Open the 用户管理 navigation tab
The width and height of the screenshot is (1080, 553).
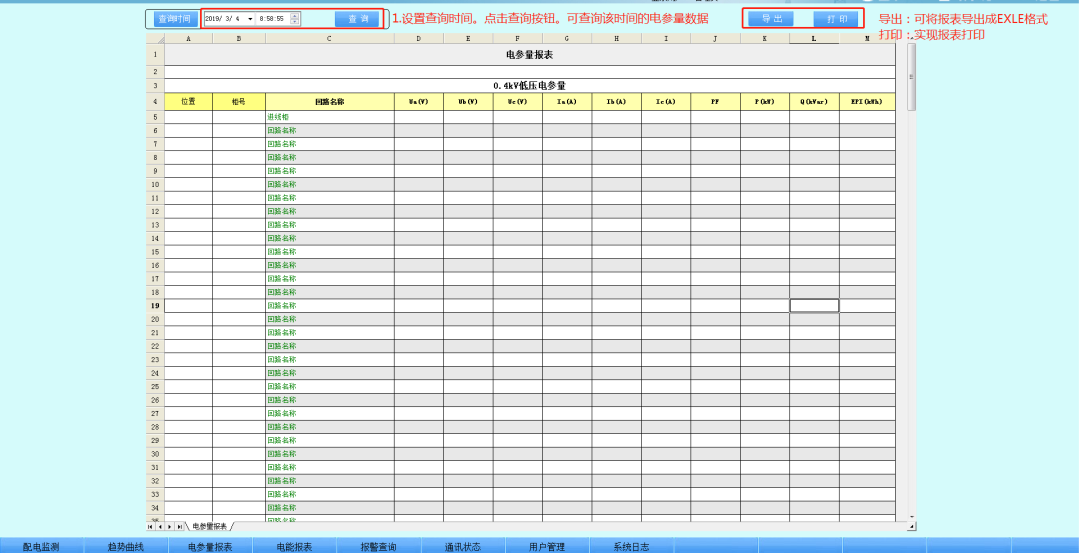coord(548,546)
